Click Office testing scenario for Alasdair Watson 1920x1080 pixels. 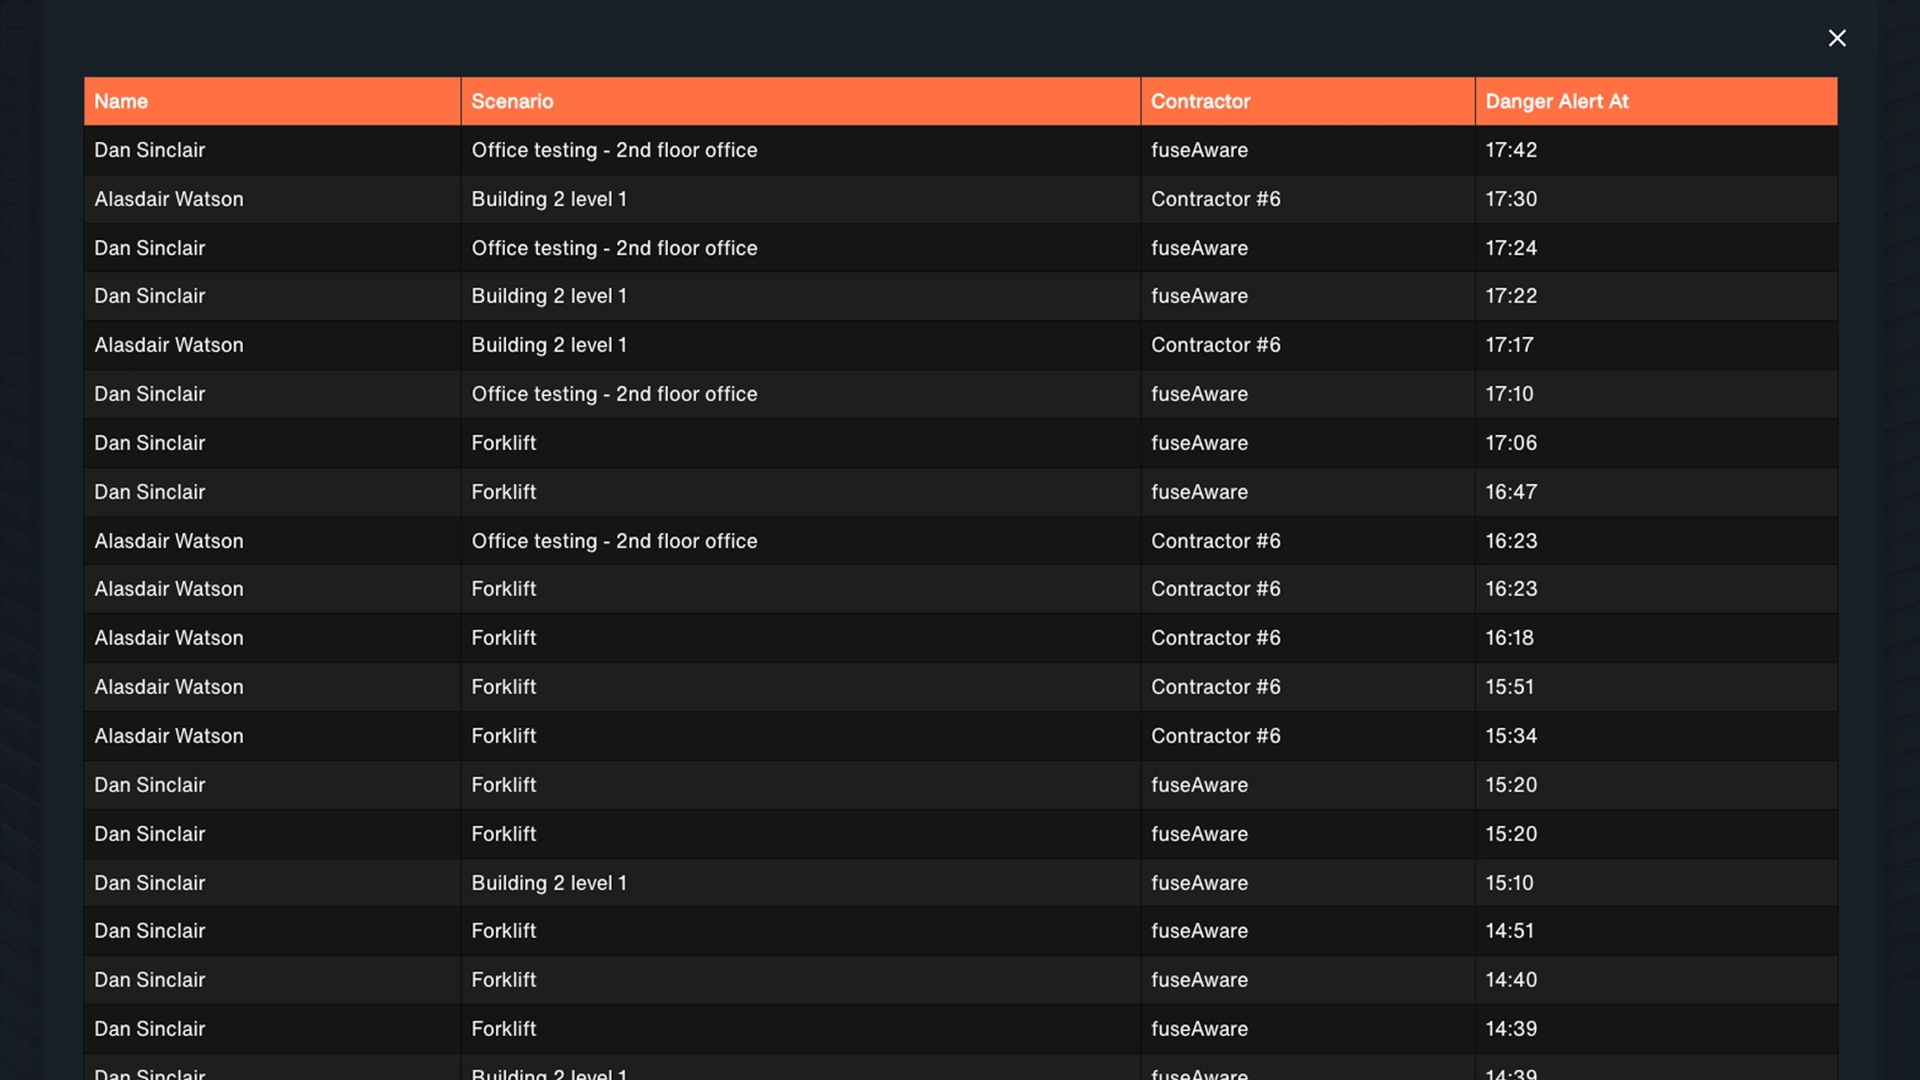614,541
